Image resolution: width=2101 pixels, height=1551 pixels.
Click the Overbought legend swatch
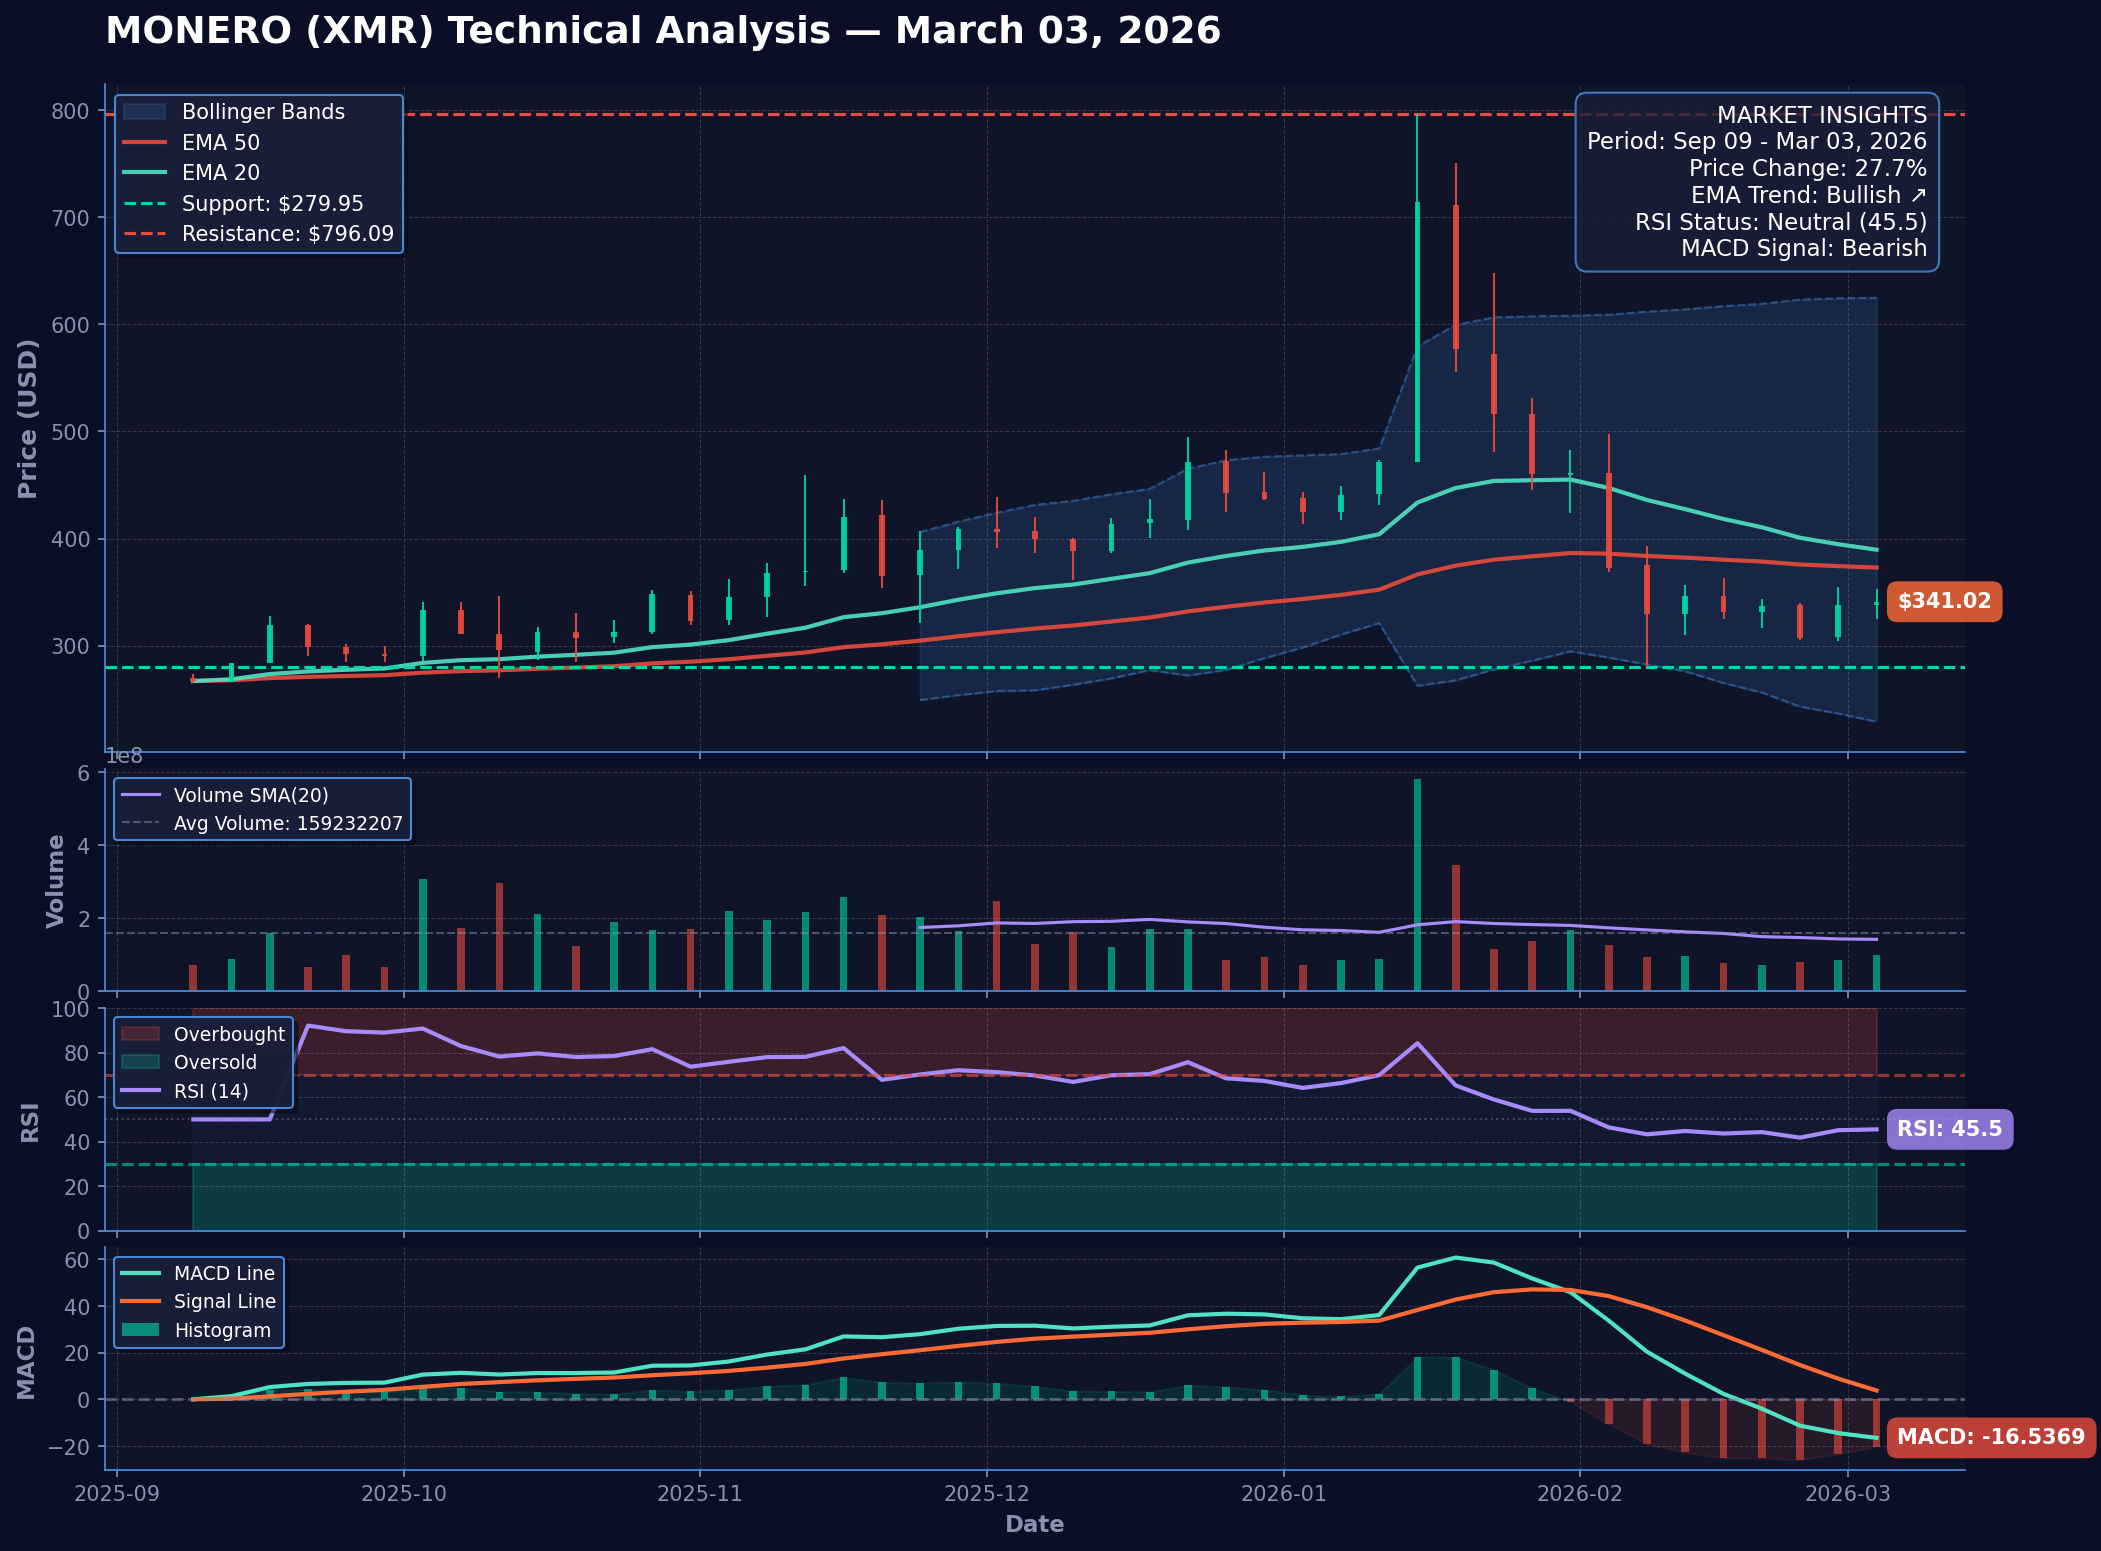[x=140, y=1035]
